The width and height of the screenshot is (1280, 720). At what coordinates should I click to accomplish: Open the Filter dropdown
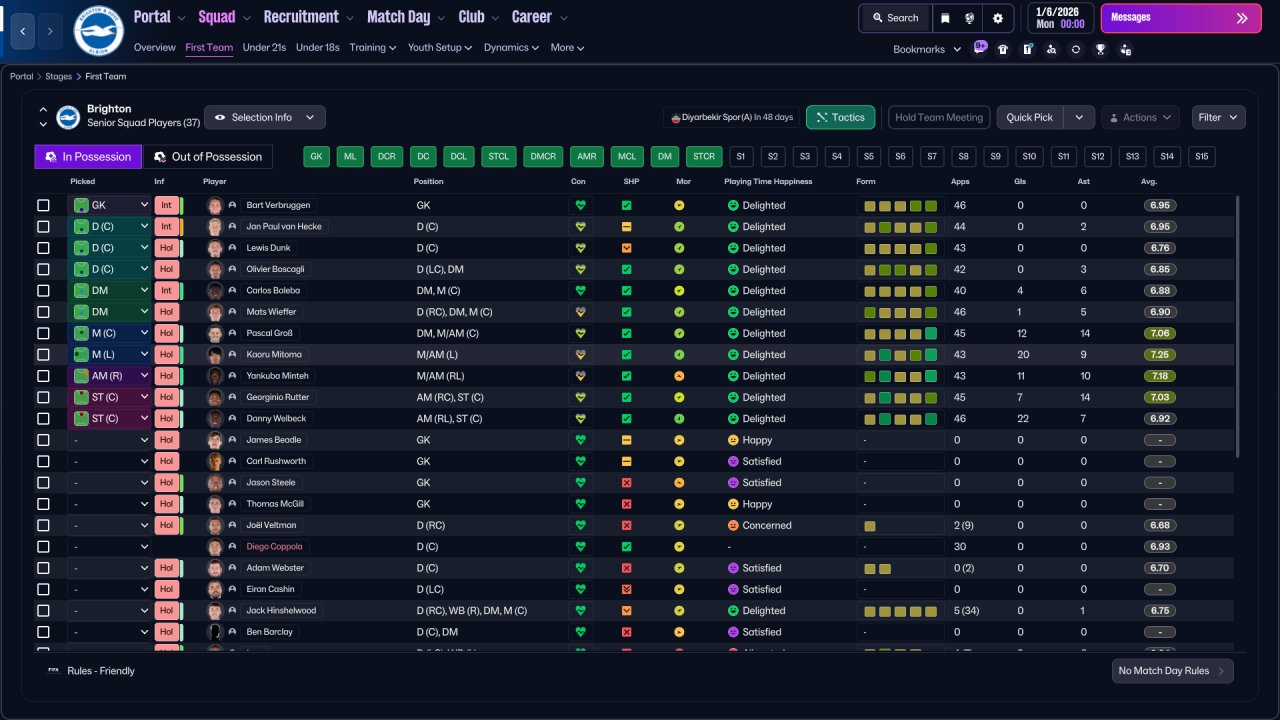tap(1218, 117)
